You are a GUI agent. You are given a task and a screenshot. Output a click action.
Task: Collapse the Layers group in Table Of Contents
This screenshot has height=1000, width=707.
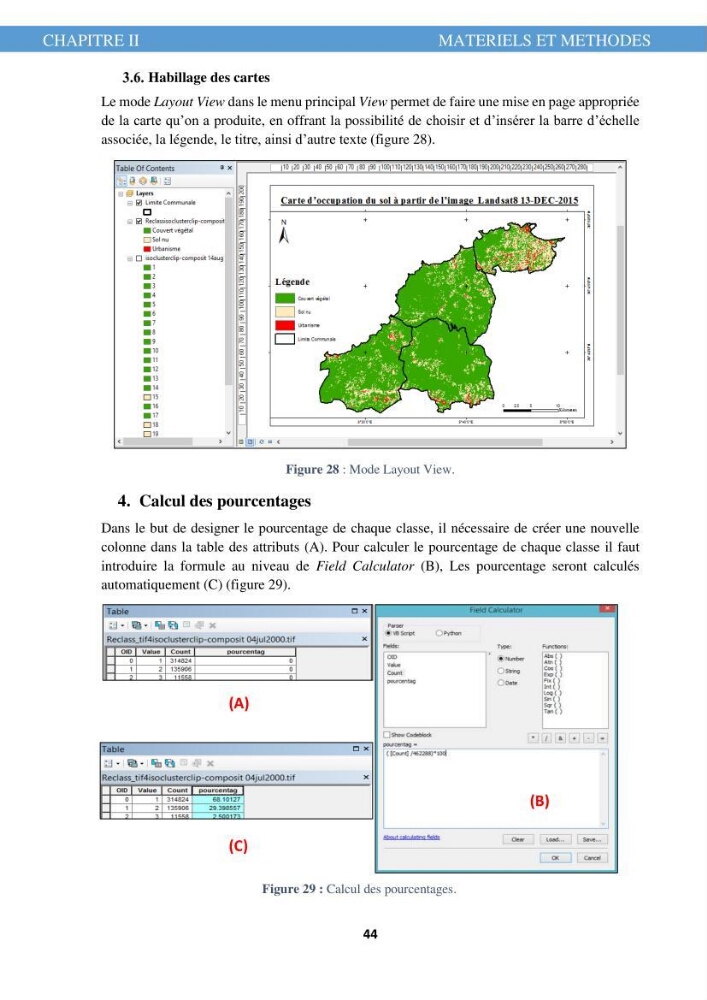pyautogui.click(x=120, y=193)
